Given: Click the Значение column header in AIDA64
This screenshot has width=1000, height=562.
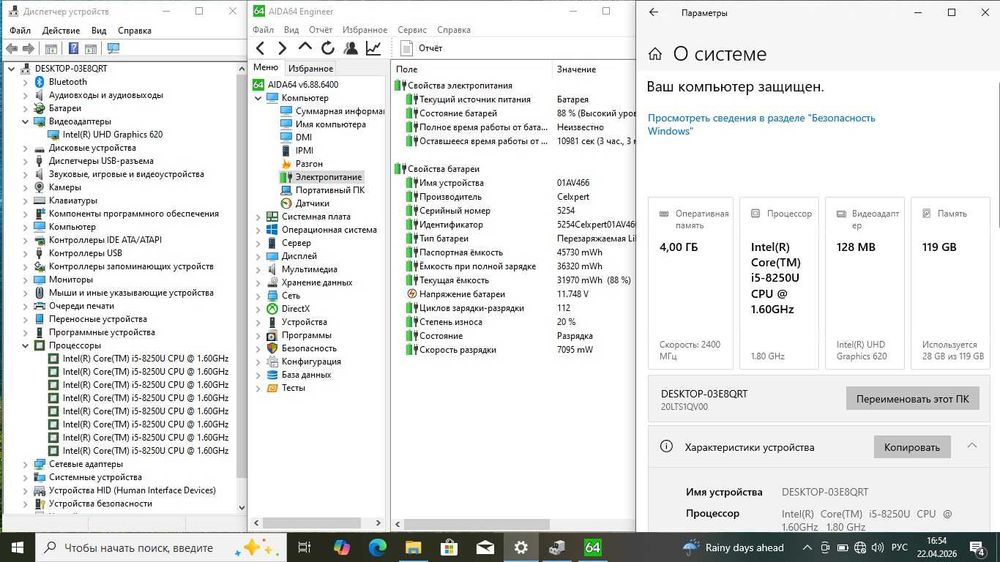Looking at the screenshot, I should [593, 69].
